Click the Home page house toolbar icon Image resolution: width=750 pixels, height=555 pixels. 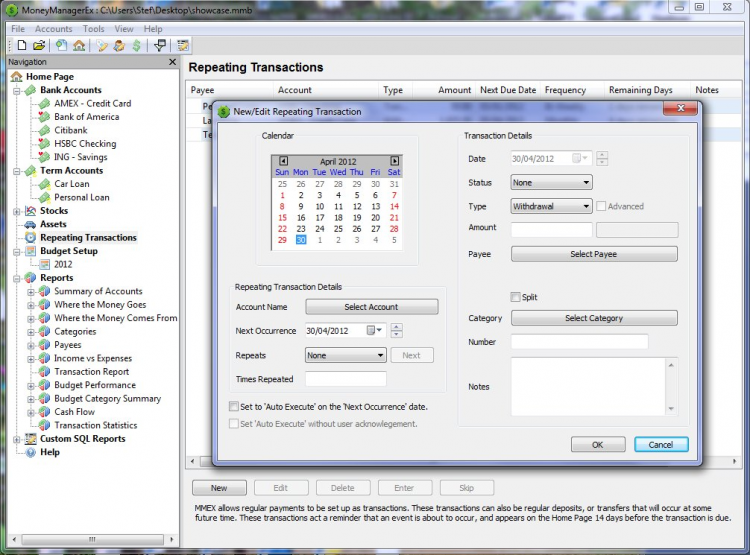tap(79, 45)
